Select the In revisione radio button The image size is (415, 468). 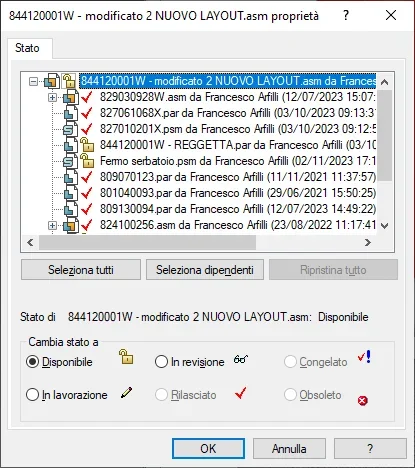click(161, 362)
